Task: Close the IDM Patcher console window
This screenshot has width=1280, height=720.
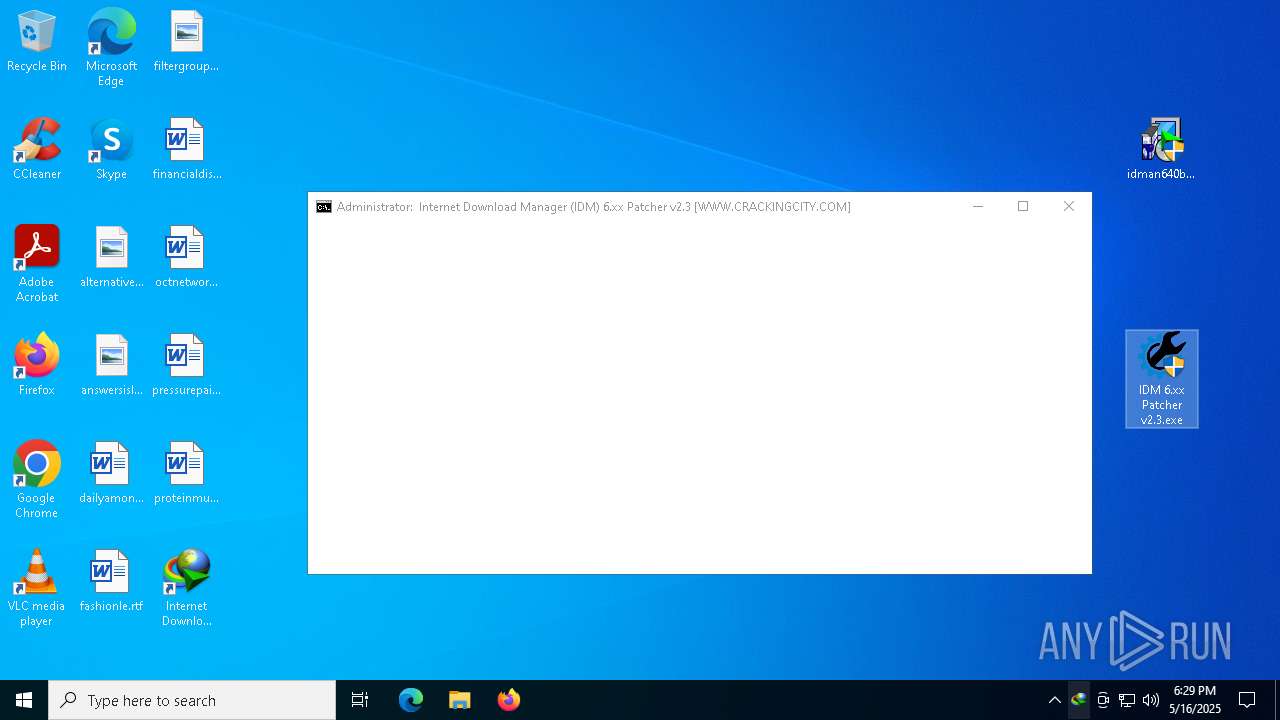Action: 1069,207
